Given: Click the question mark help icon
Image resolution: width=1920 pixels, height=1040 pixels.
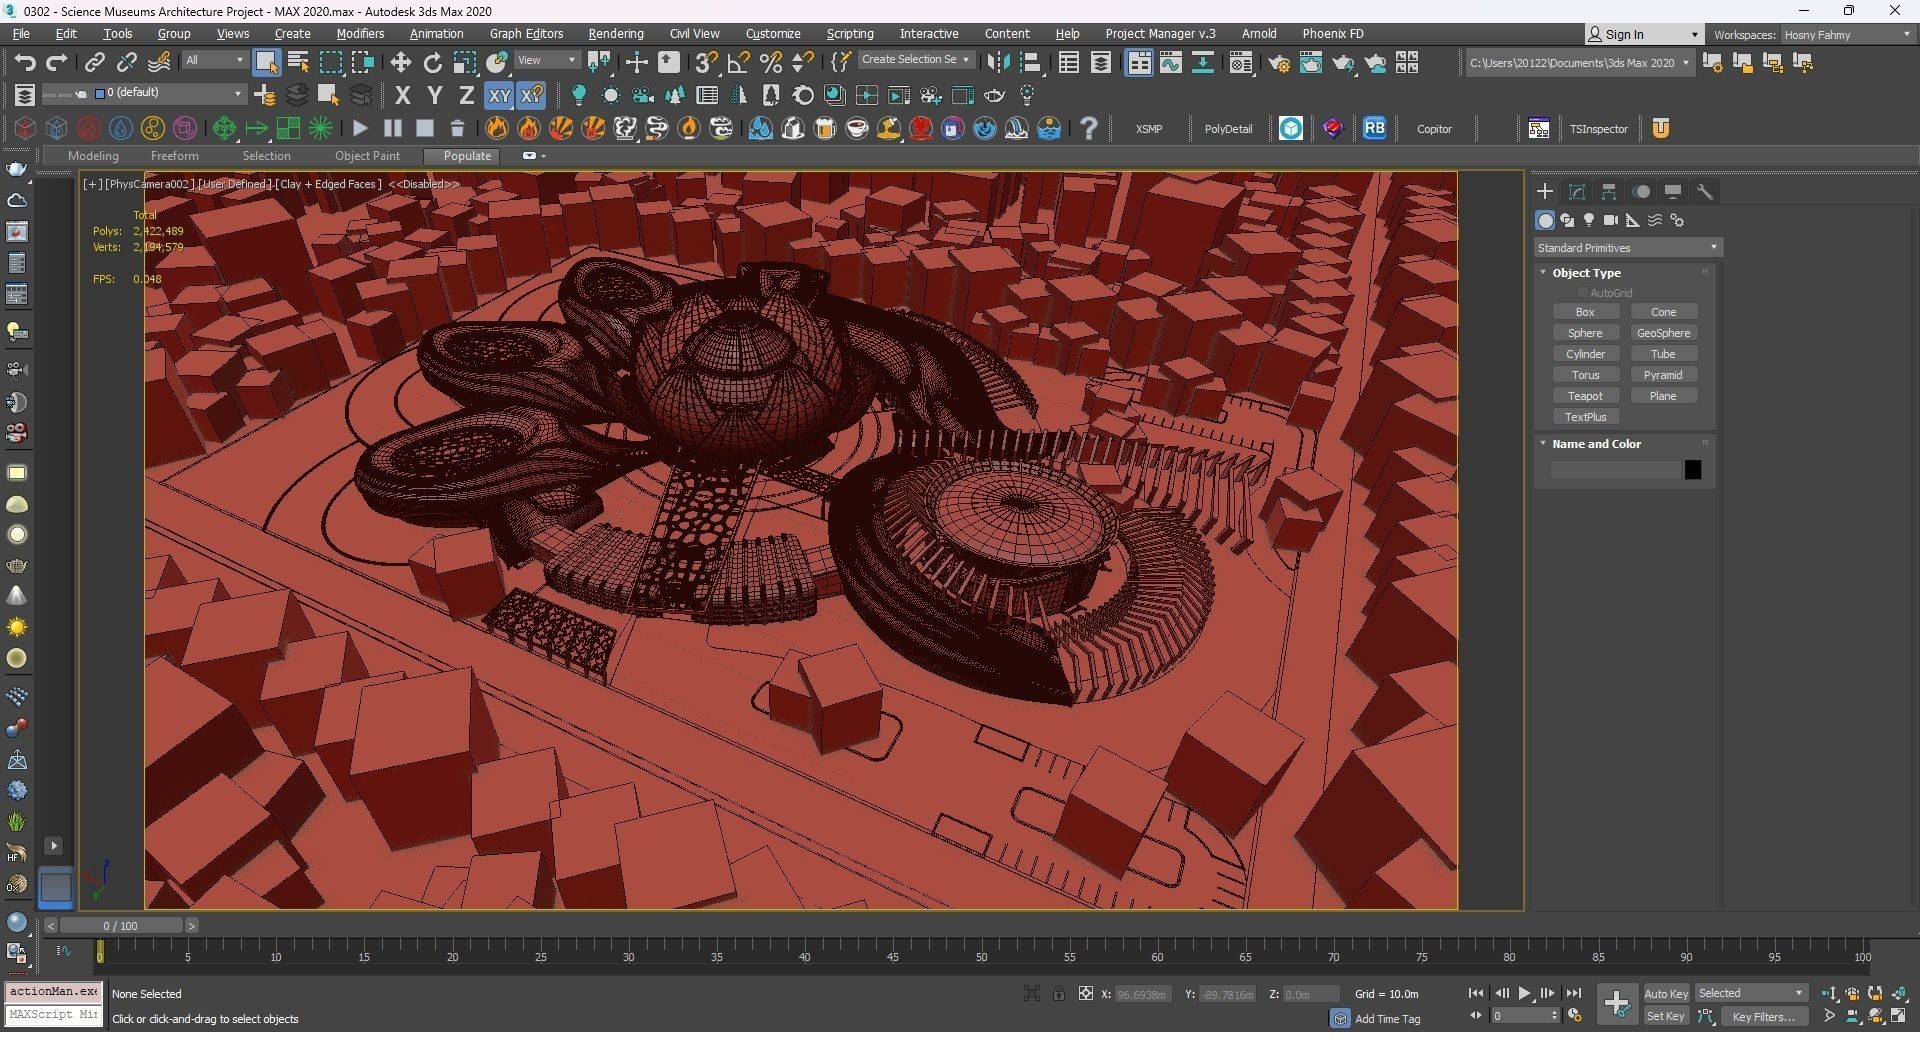Looking at the screenshot, I should pos(1089,128).
